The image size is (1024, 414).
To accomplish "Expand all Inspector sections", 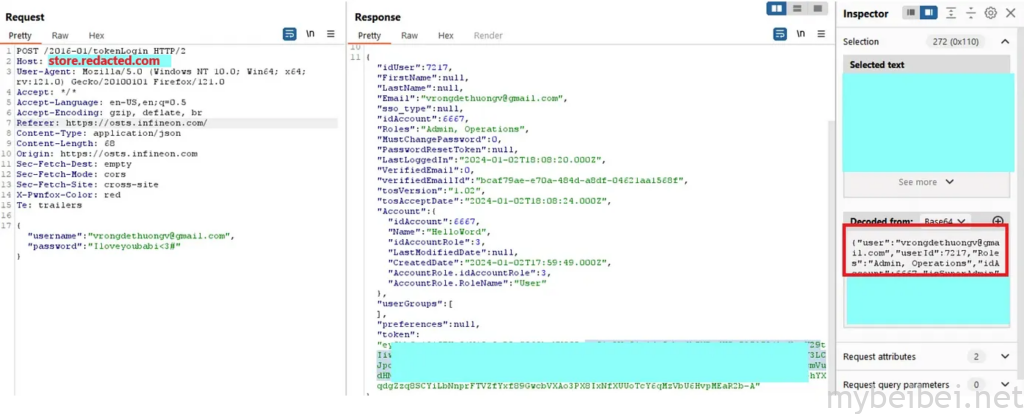I will click(950, 13).
